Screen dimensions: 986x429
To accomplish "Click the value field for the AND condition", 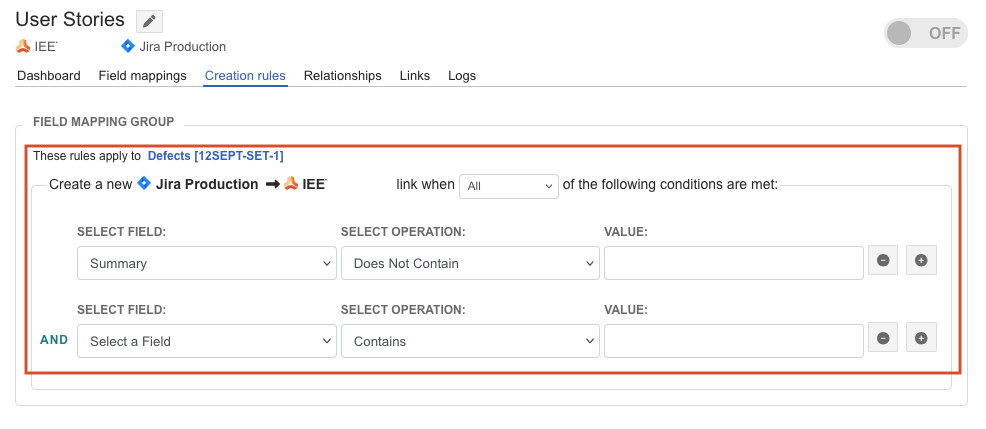I will click(734, 341).
